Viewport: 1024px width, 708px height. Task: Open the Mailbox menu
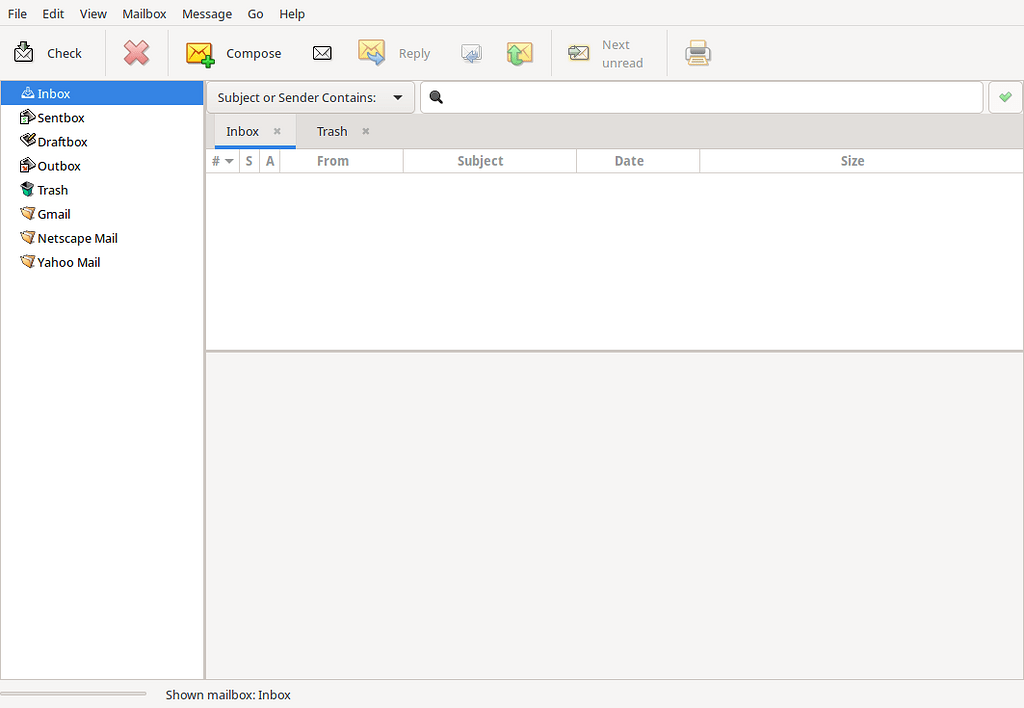pos(144,13)
